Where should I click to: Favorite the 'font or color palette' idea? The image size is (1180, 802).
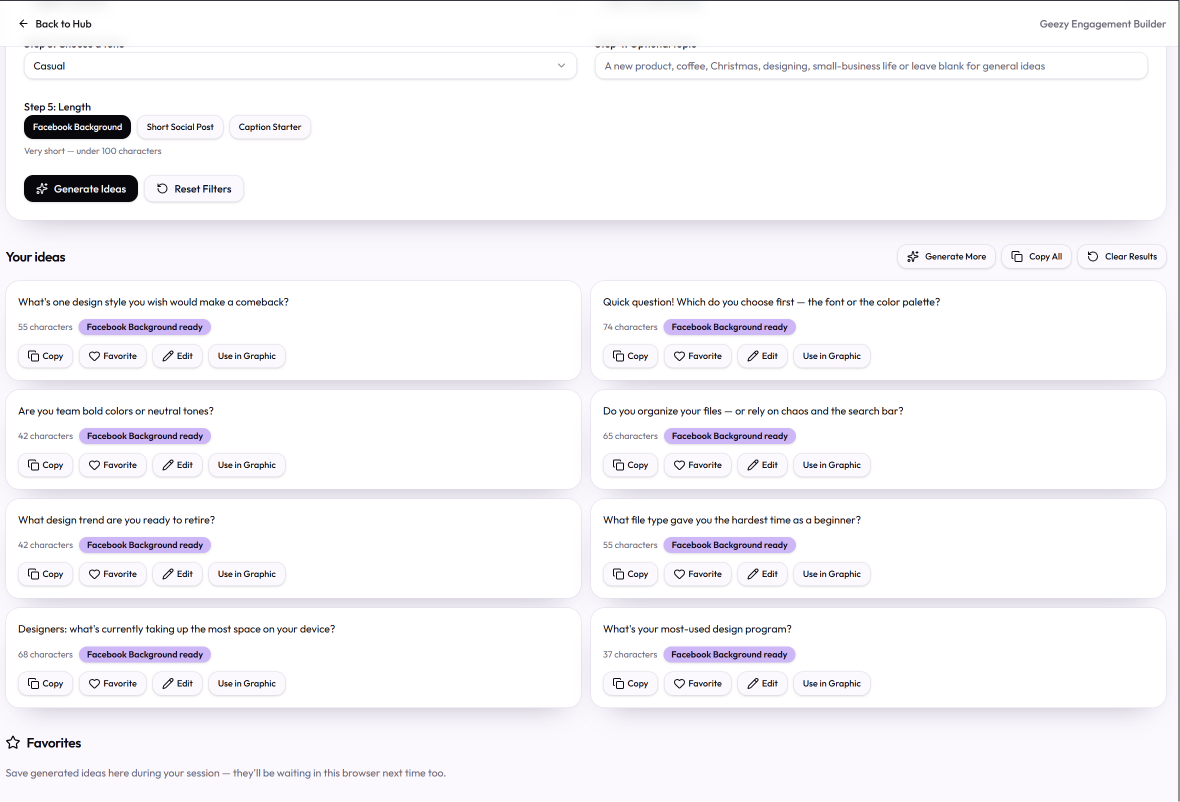click(x=698, y=356)
